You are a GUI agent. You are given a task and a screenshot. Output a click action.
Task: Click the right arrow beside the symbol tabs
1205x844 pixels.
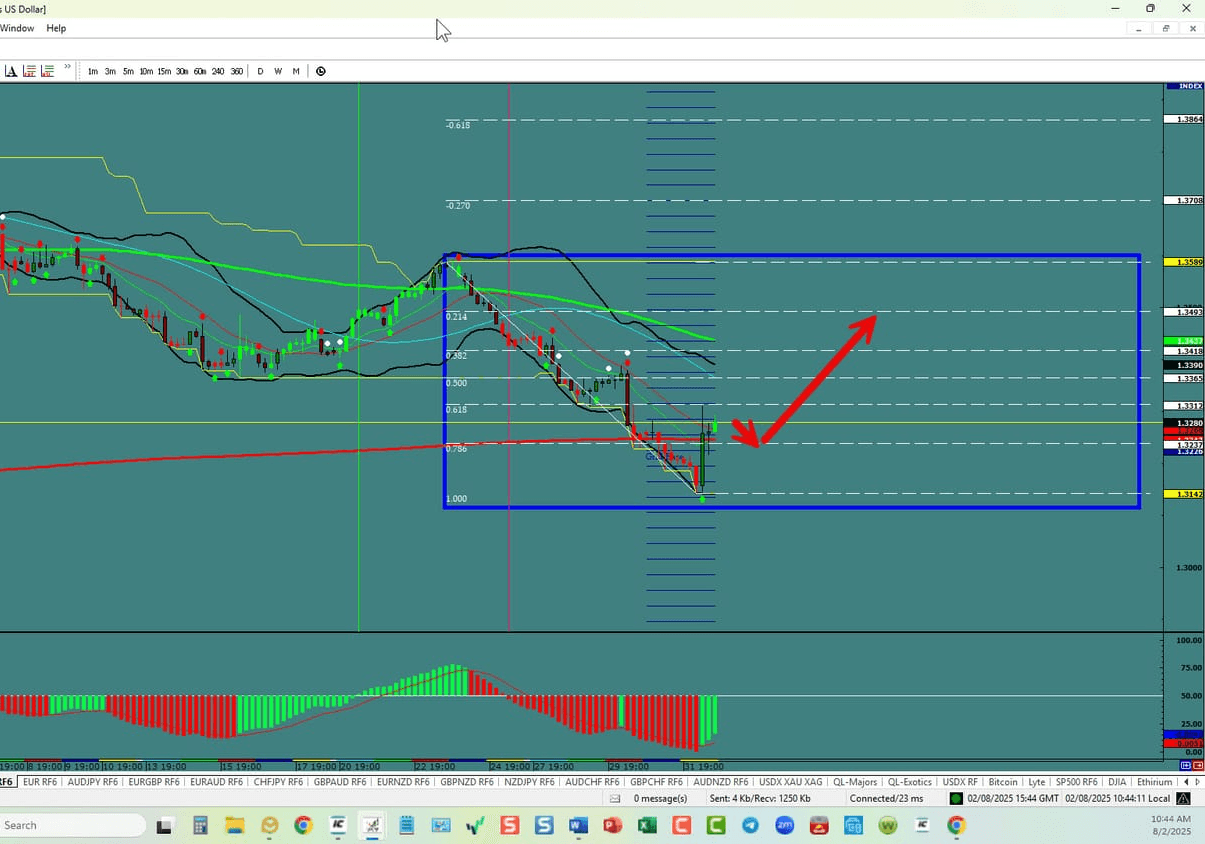point(1197,782)
